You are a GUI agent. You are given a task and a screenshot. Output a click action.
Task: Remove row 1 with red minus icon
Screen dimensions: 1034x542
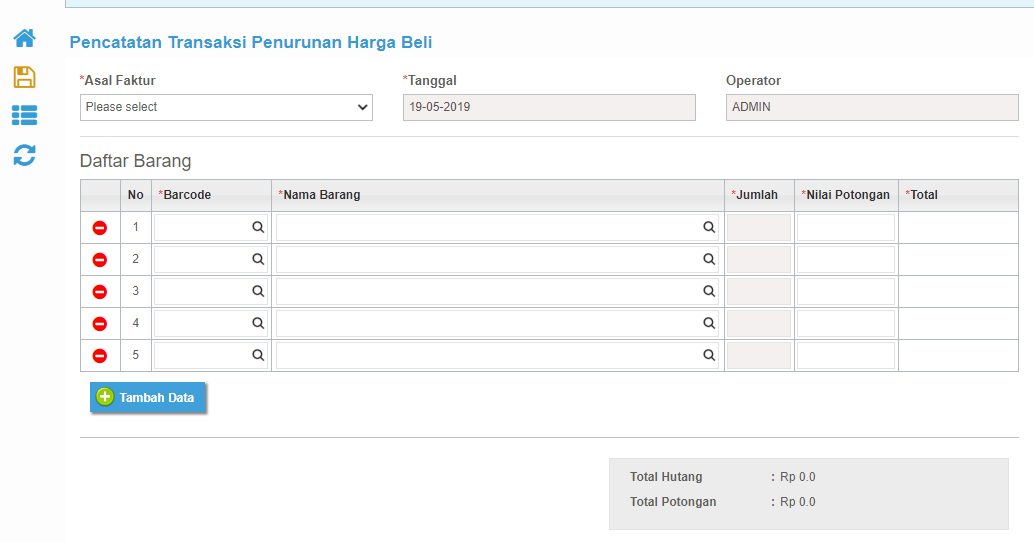coord(100,227)
